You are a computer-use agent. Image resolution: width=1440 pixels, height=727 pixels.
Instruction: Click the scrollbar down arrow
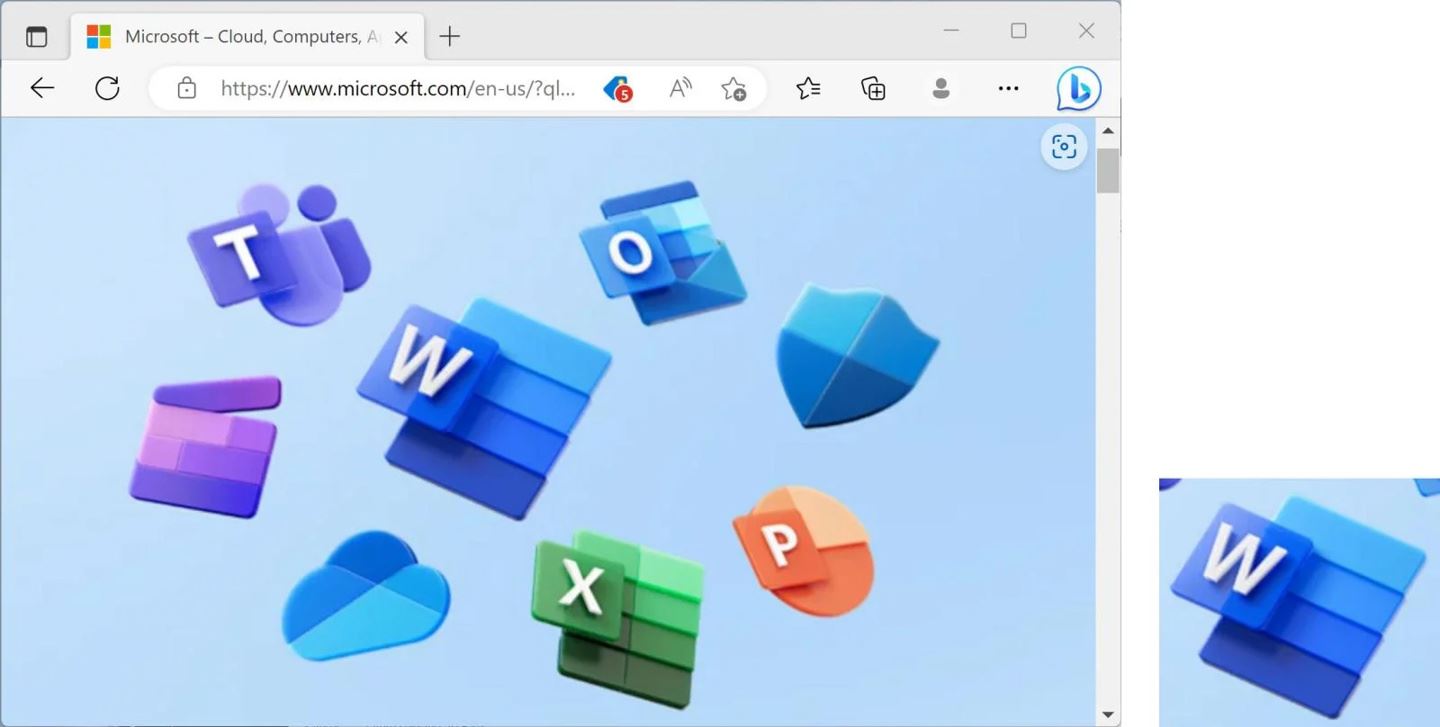tap(1108, 713)
